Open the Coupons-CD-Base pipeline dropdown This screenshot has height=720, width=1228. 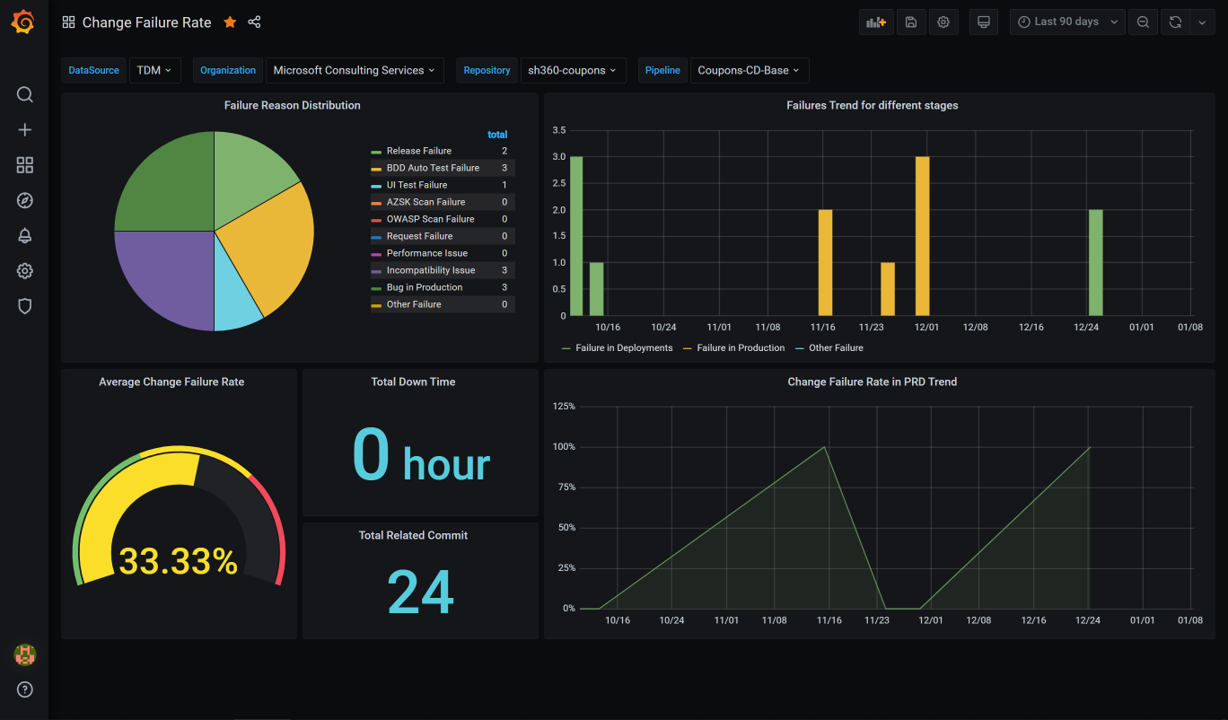[750, 70]
